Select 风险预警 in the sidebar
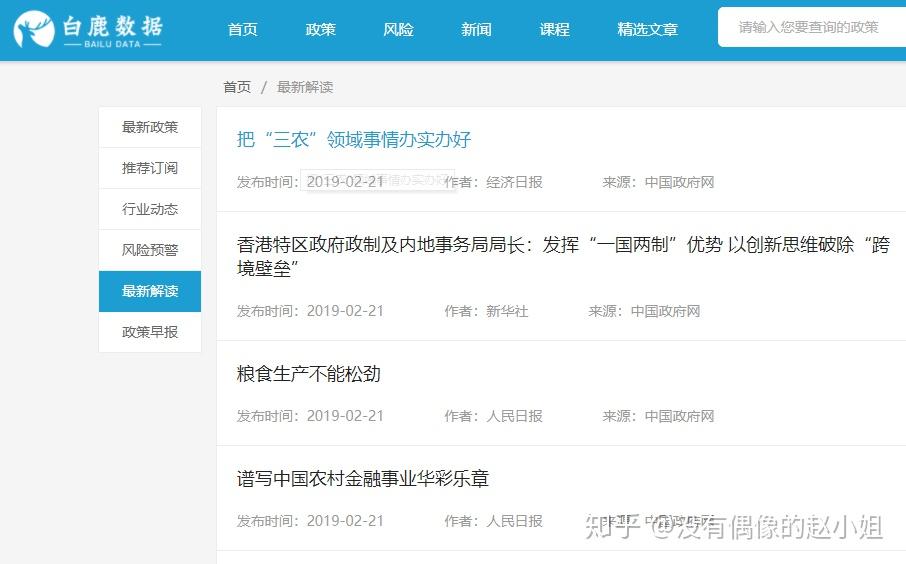906x564 pixels. tap(150, 250)
